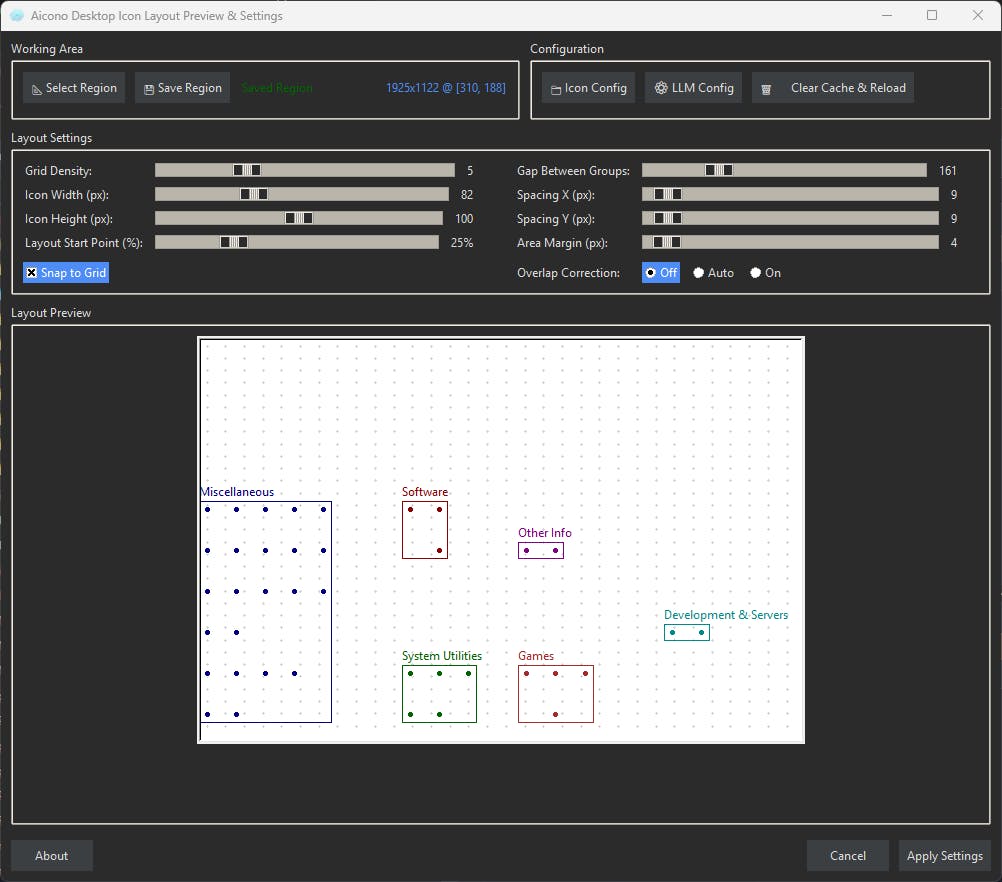
Task: Open LLM Config settings
Action: 693,88
